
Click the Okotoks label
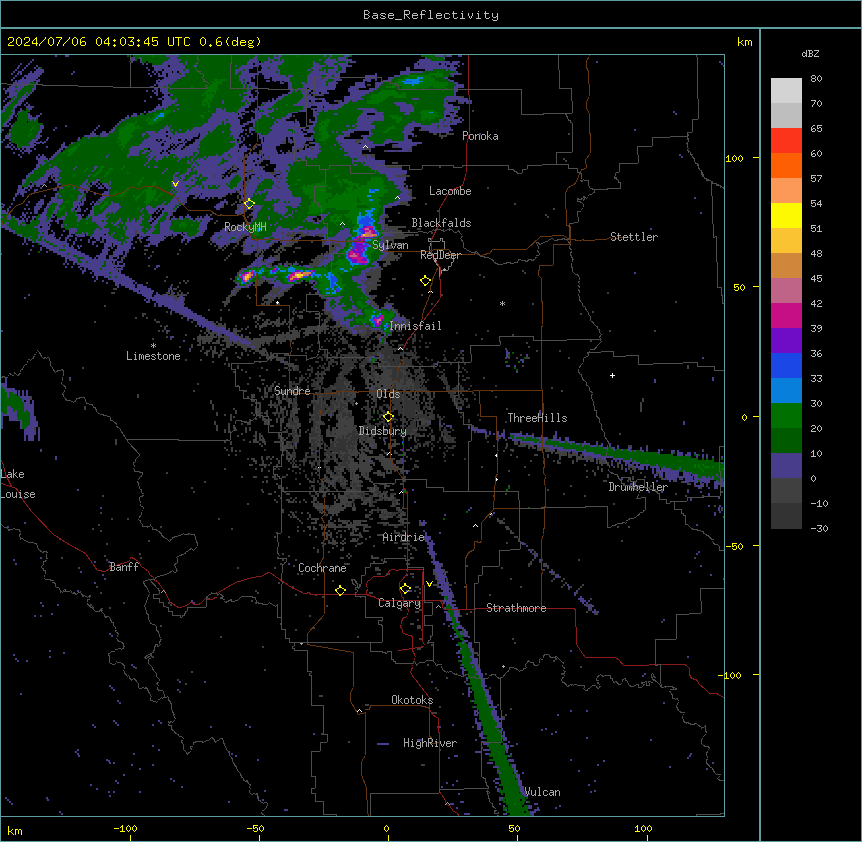[x=412, y=700]
